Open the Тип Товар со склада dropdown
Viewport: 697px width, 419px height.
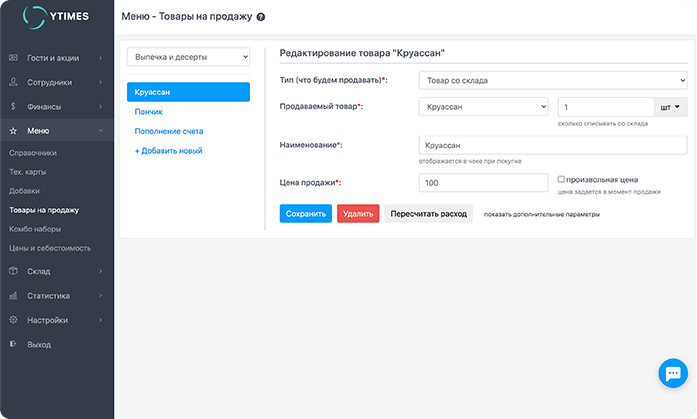552,80
